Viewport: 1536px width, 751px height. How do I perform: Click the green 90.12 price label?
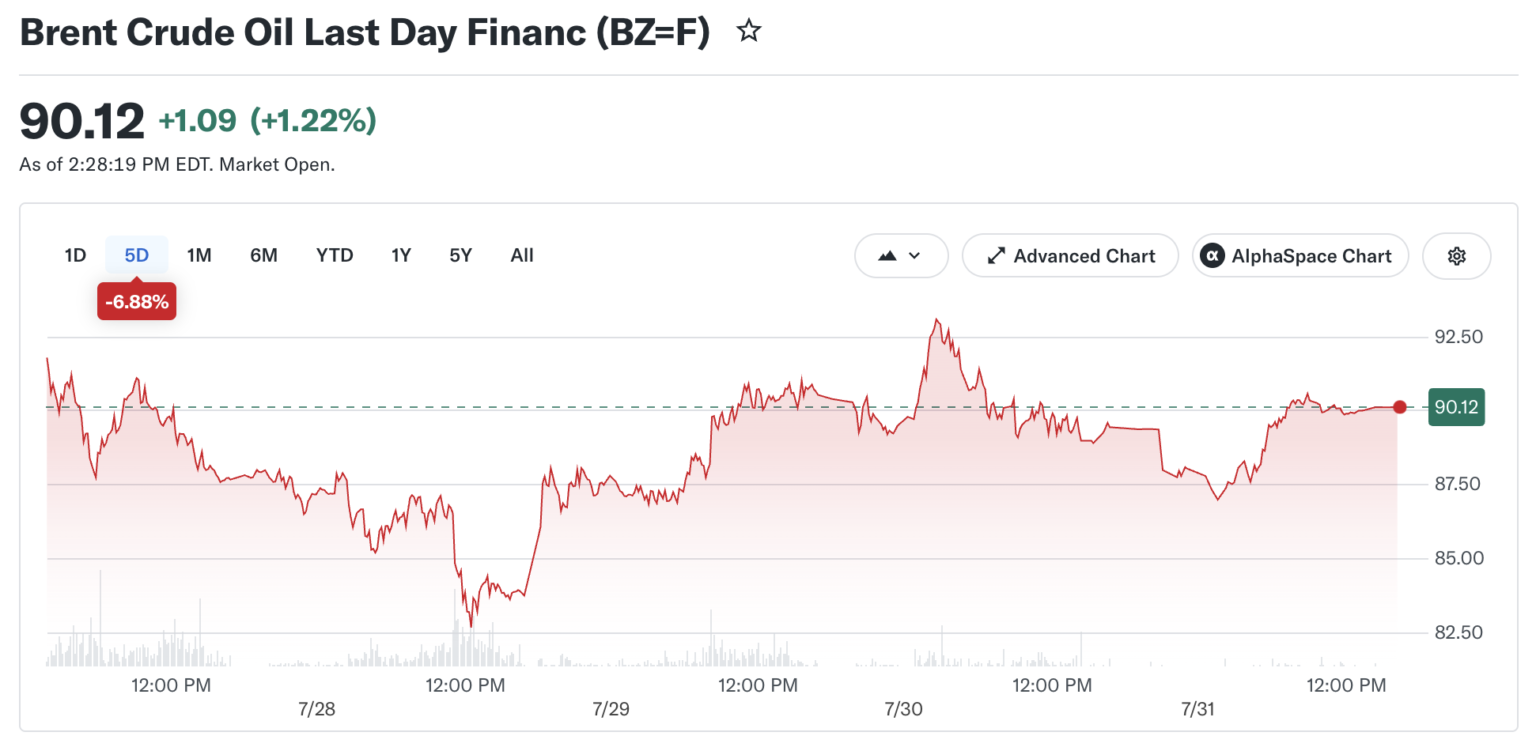[1456, 407]
